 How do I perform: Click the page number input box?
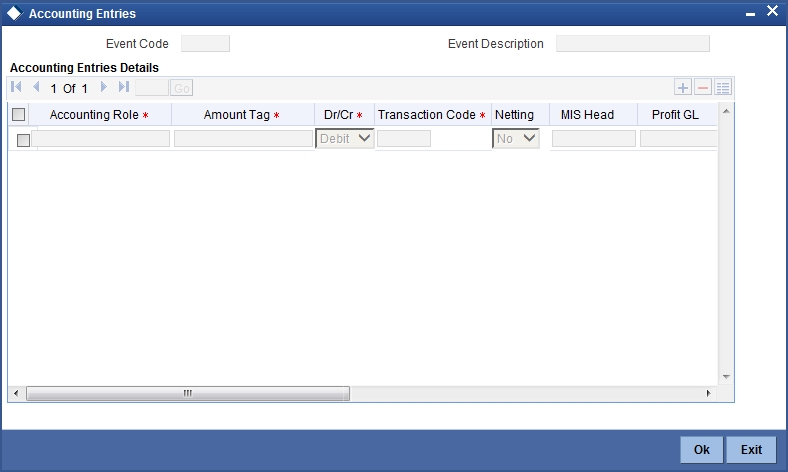click(152, 88)
